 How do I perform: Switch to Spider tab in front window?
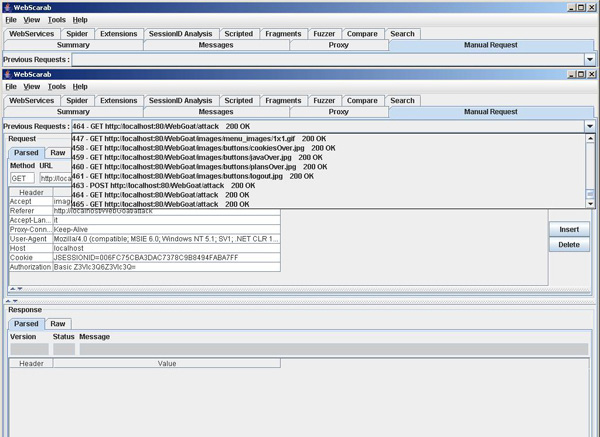click(x=77, y=101)
